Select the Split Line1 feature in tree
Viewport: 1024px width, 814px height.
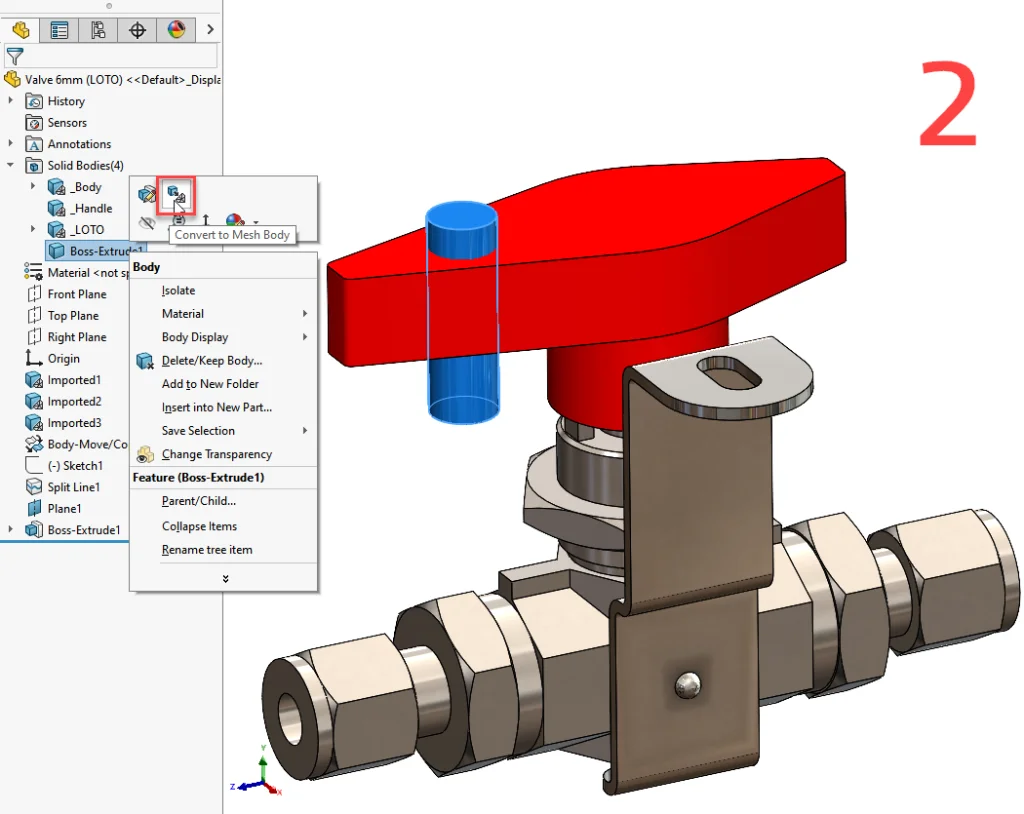click(73, 487)
